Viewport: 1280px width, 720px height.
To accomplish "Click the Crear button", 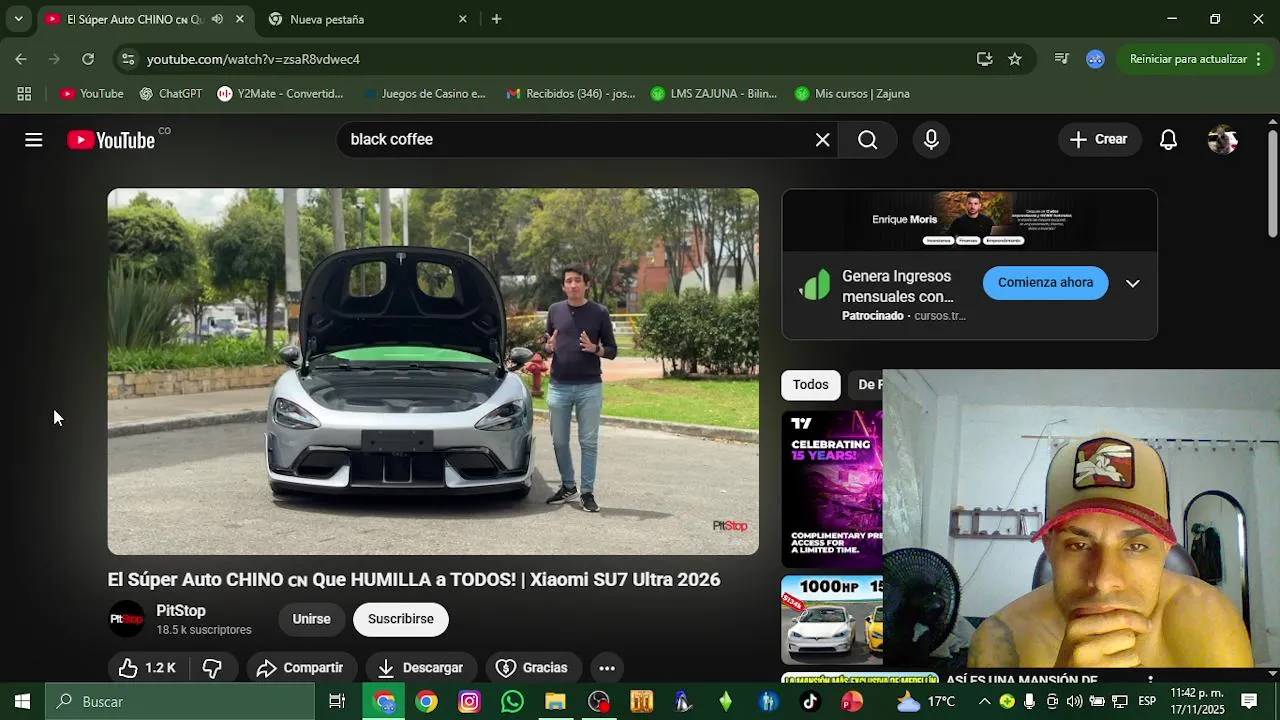I will [1098, 140].
